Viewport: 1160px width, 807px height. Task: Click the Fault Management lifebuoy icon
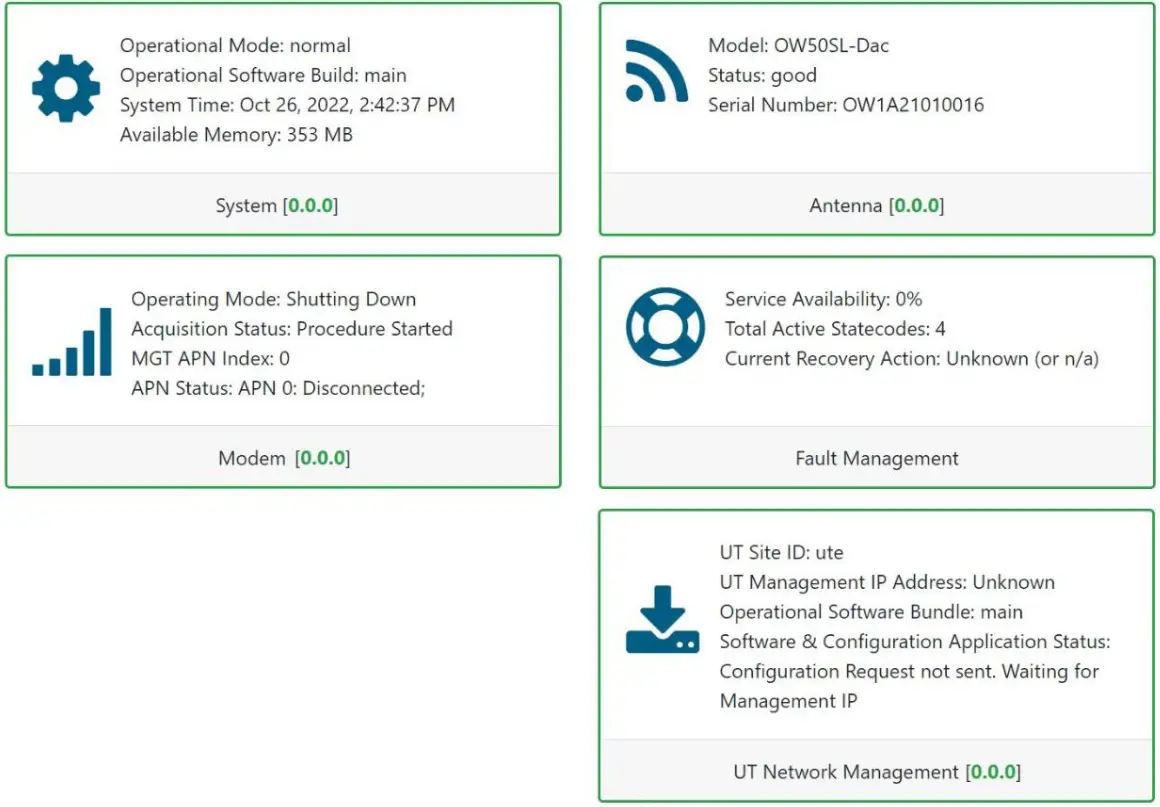pyautogui.click(x=665, y=326)
